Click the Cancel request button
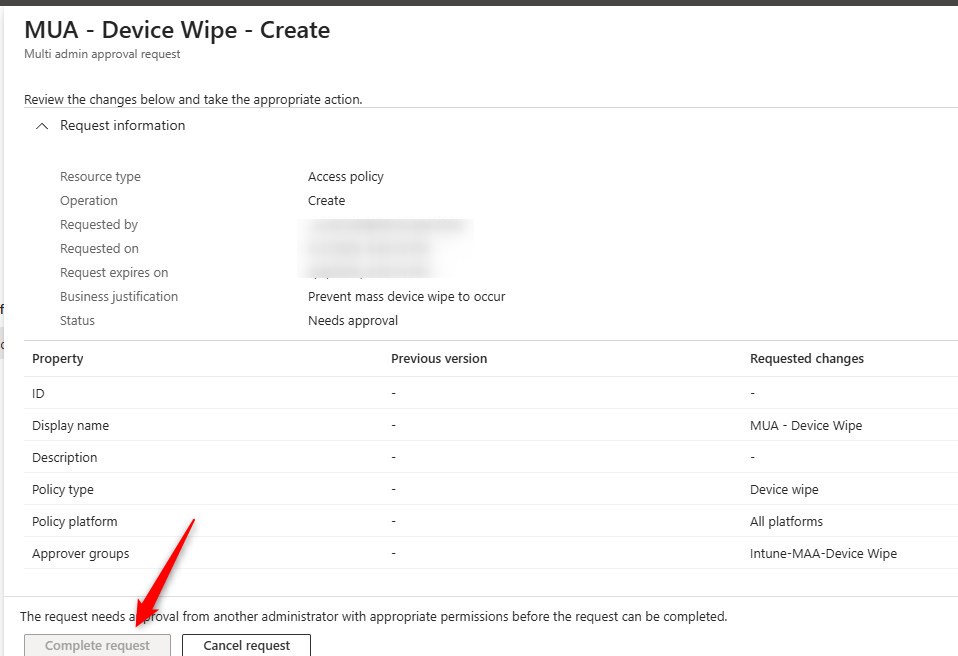This screenshot has width=958, height=656. click(x=246, y=645)
